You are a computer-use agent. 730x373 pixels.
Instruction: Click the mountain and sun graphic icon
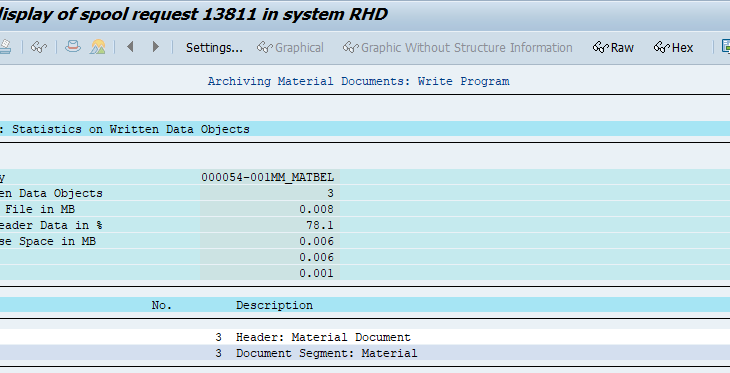(x=98, y=47)
